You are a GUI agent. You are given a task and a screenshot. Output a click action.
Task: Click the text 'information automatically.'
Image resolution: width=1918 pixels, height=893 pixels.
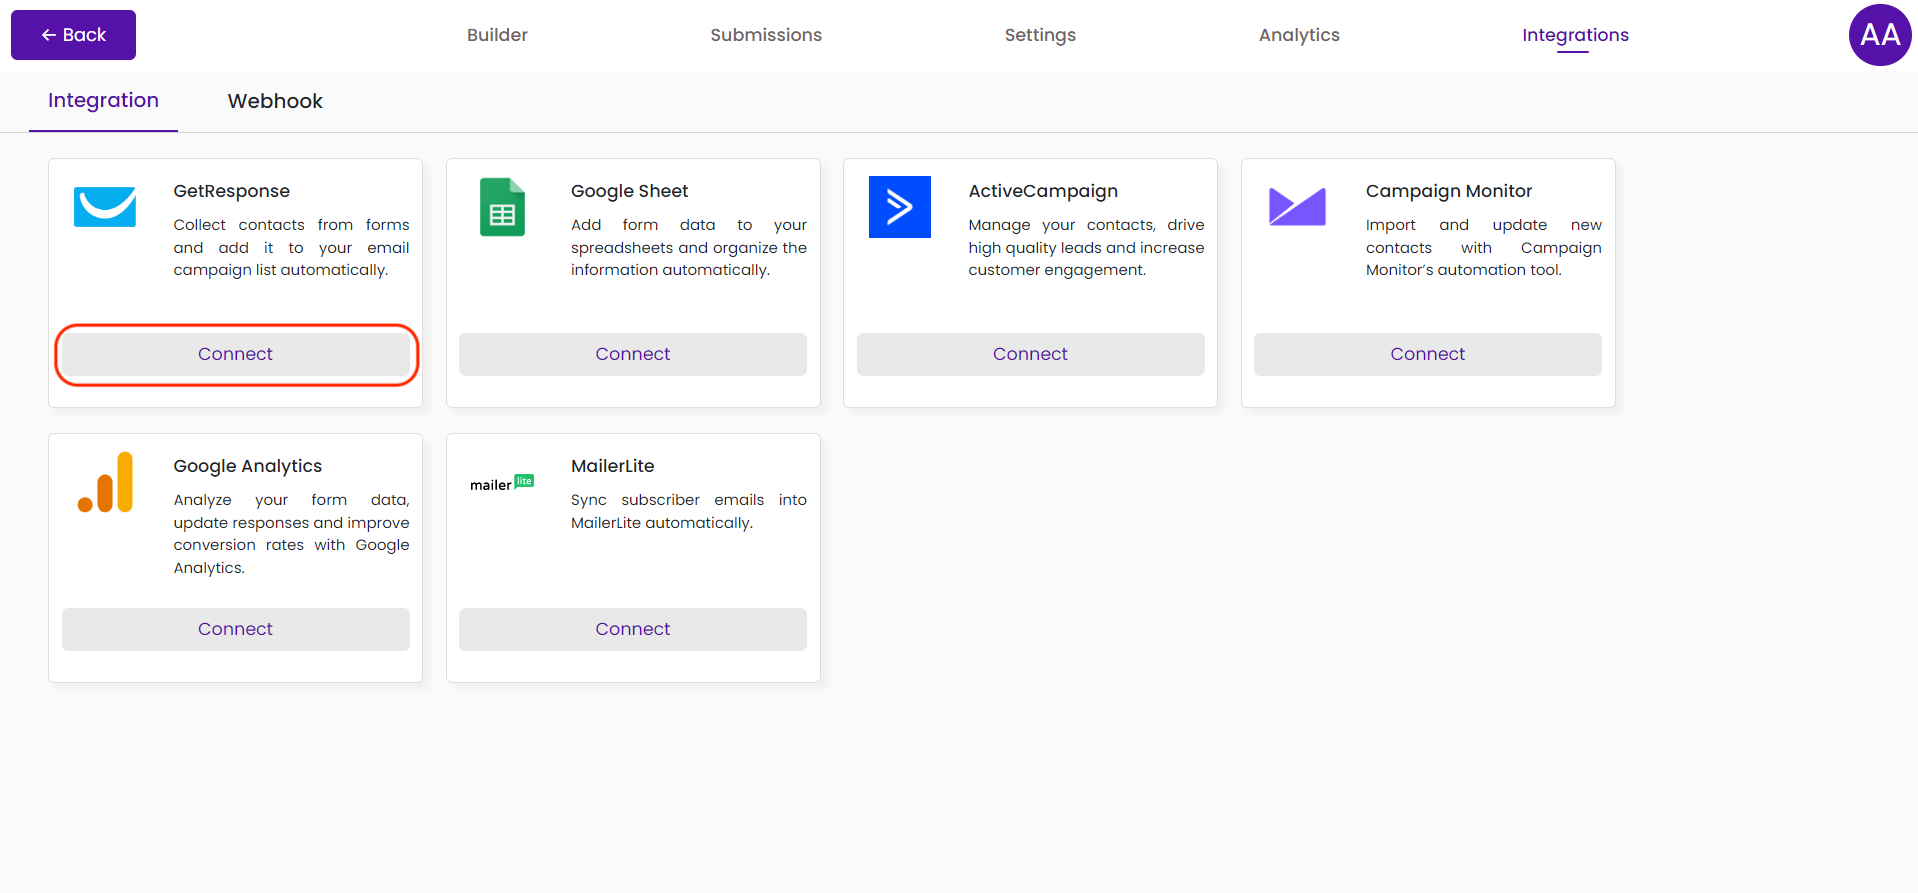click(x=671, y=270)
